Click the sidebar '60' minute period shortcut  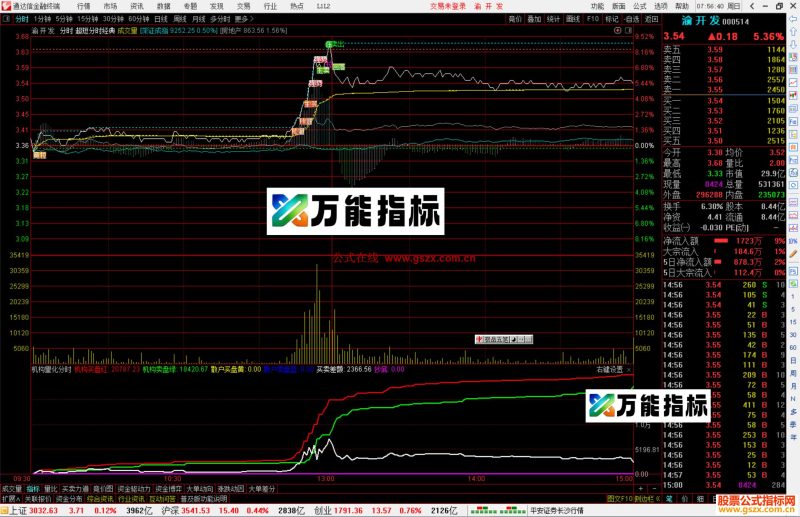click(x=793, y=347)
